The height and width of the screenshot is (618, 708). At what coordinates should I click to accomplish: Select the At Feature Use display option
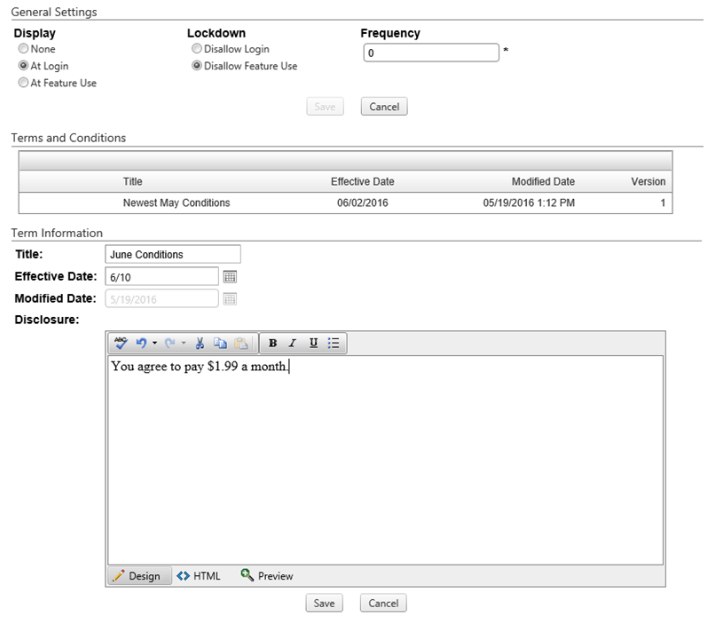point(22,83)
